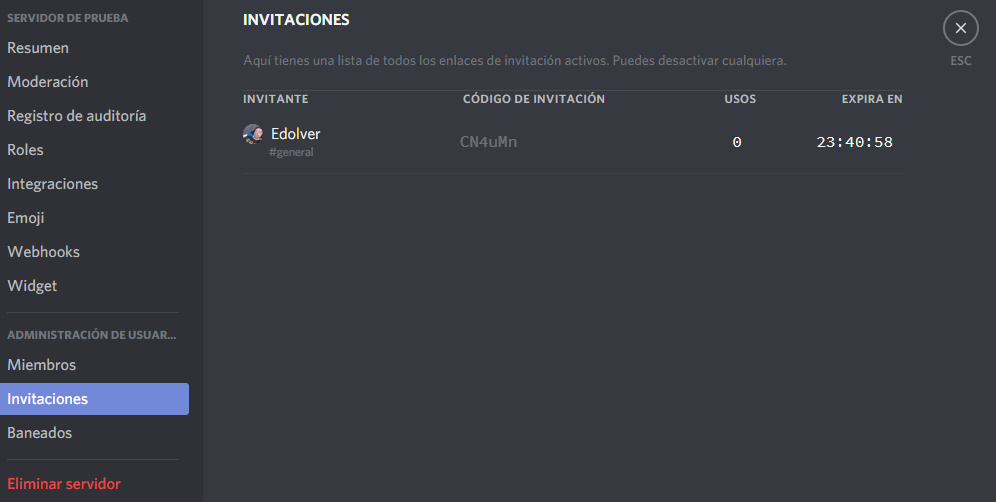Open the Resumen settings page
The height and width of the screenshot is (502, 996).
click(38, 48)
